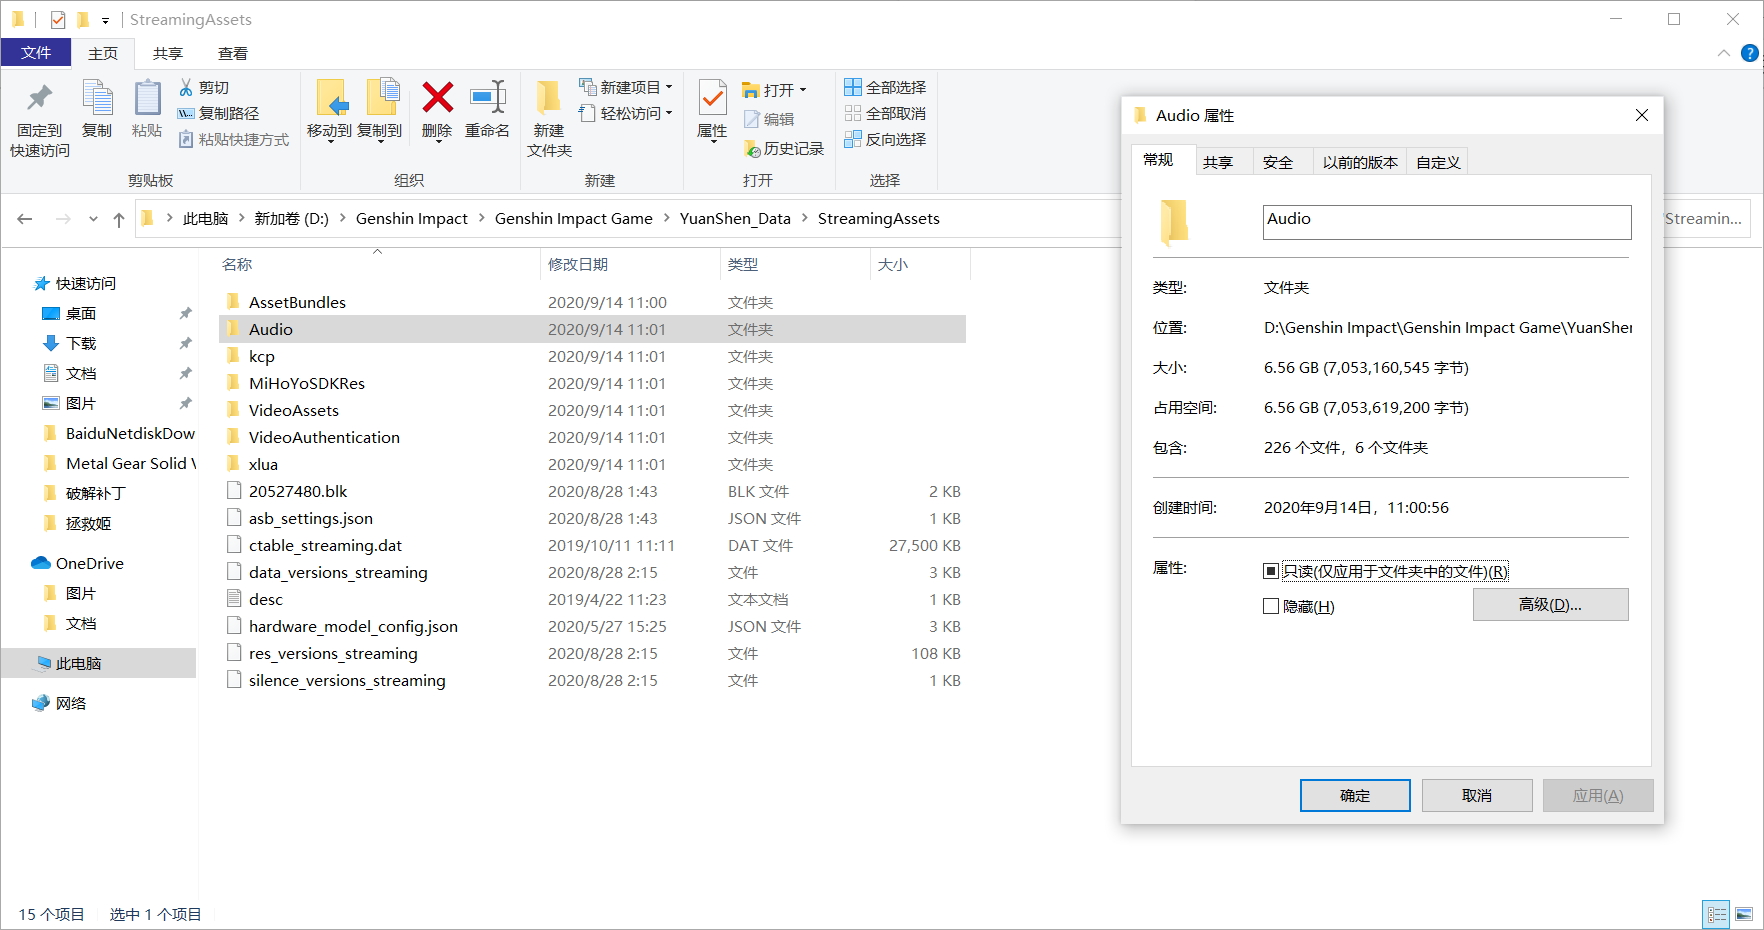This screenshot has width=1764, height=930.
Task: Open Customize (自定义) tab in properties
Action: [1438, 162]
